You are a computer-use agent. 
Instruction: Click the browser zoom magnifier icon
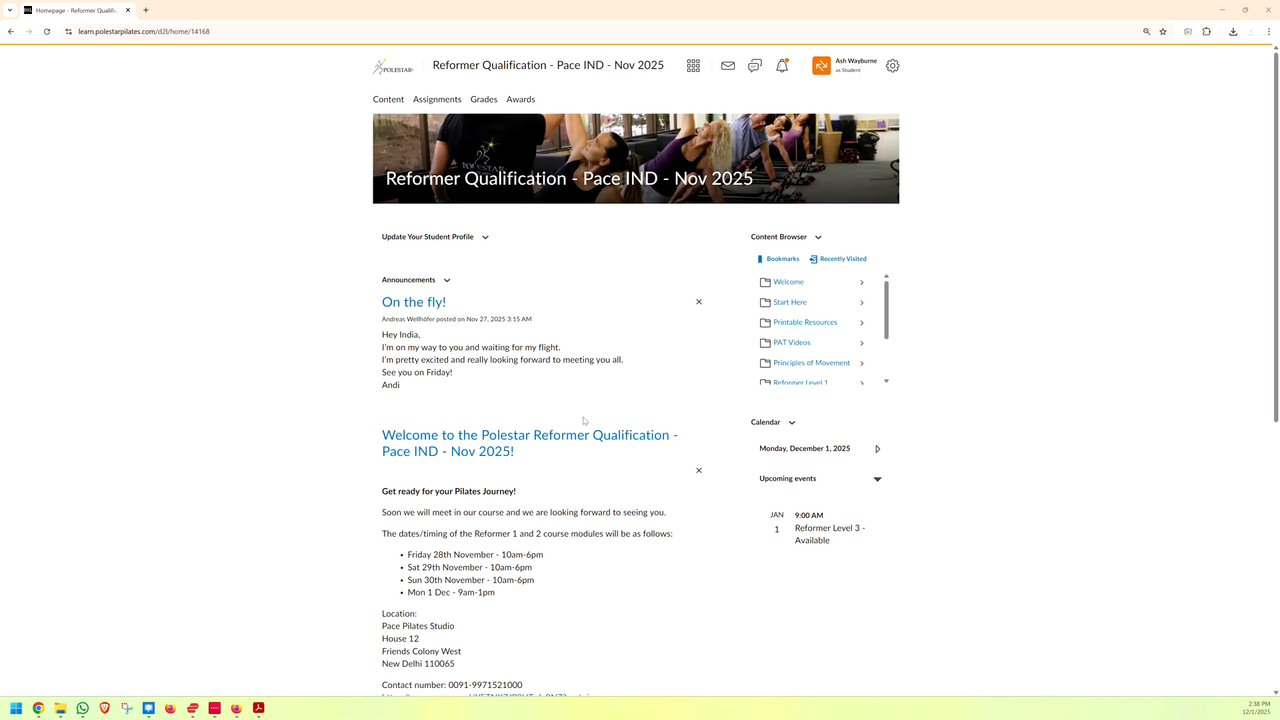coord(1147,31)
